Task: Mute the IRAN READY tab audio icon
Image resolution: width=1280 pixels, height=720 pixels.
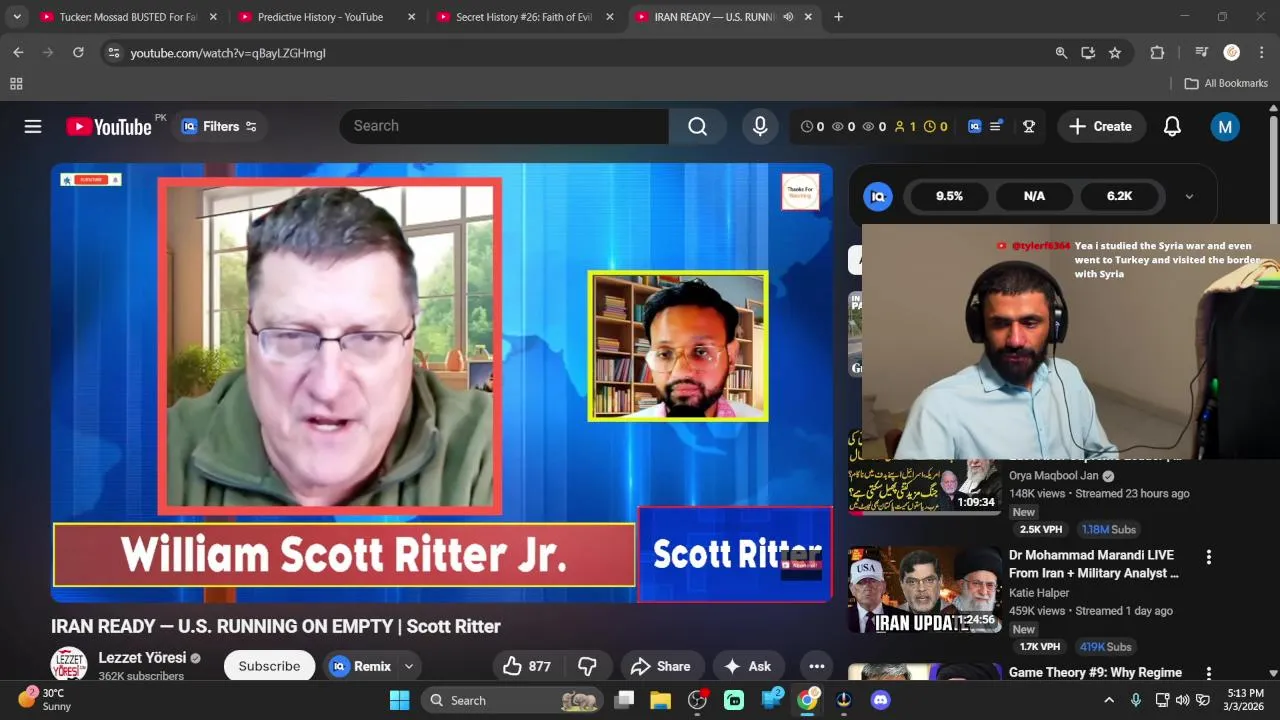Action: point(788,17)
